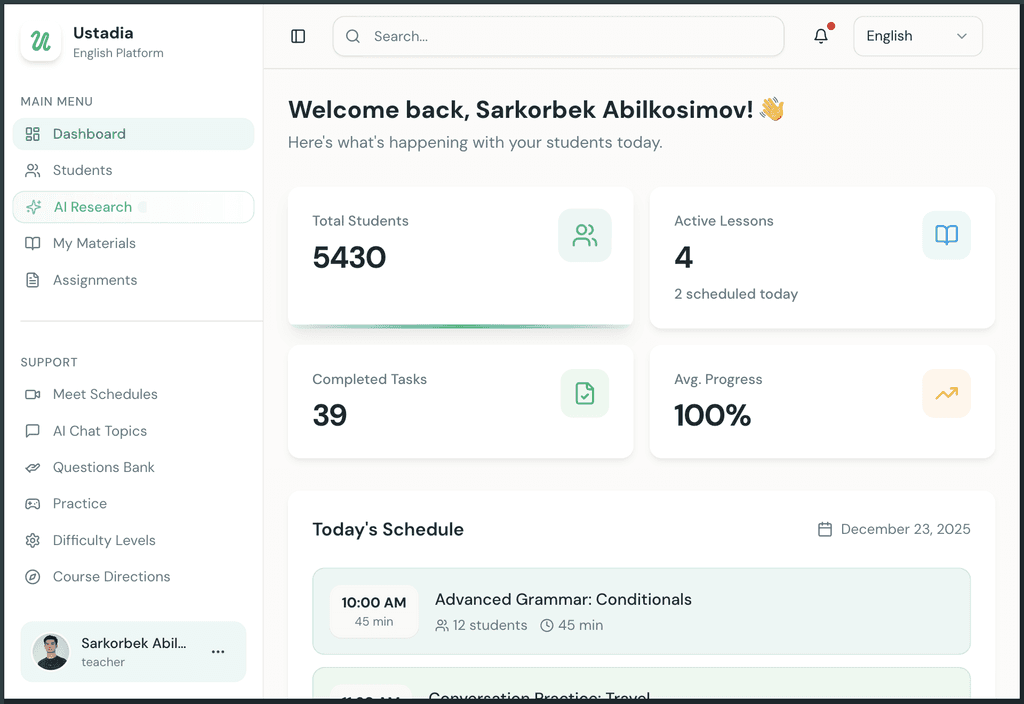
Task: Open the English language dropdown
Action: pyautogui.click(x=918, y=37)
